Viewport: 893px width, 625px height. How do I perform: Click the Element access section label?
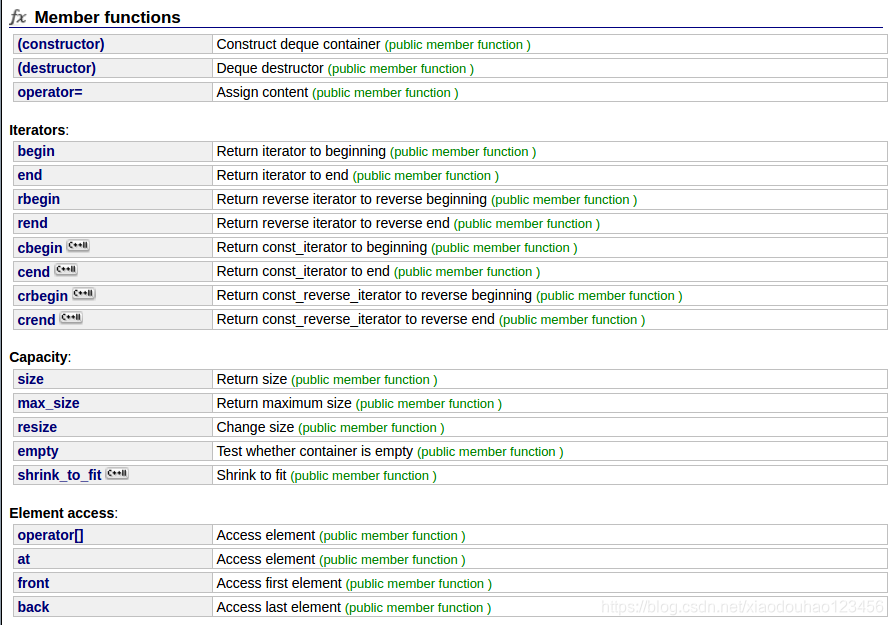63,513
